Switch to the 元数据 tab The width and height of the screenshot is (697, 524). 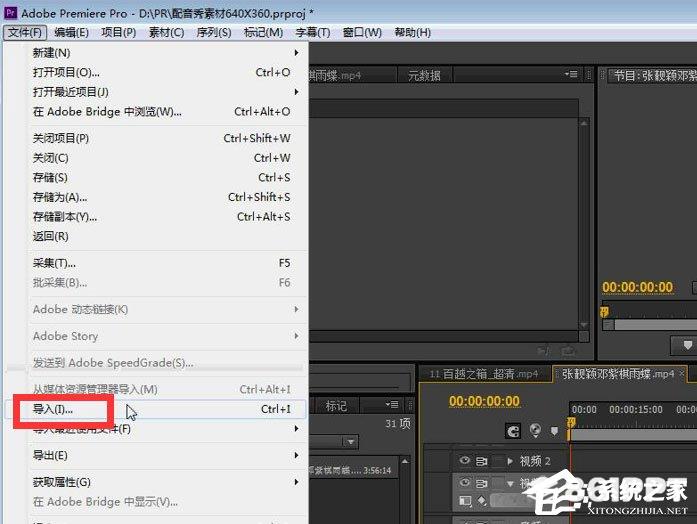[x=424, y=75]
